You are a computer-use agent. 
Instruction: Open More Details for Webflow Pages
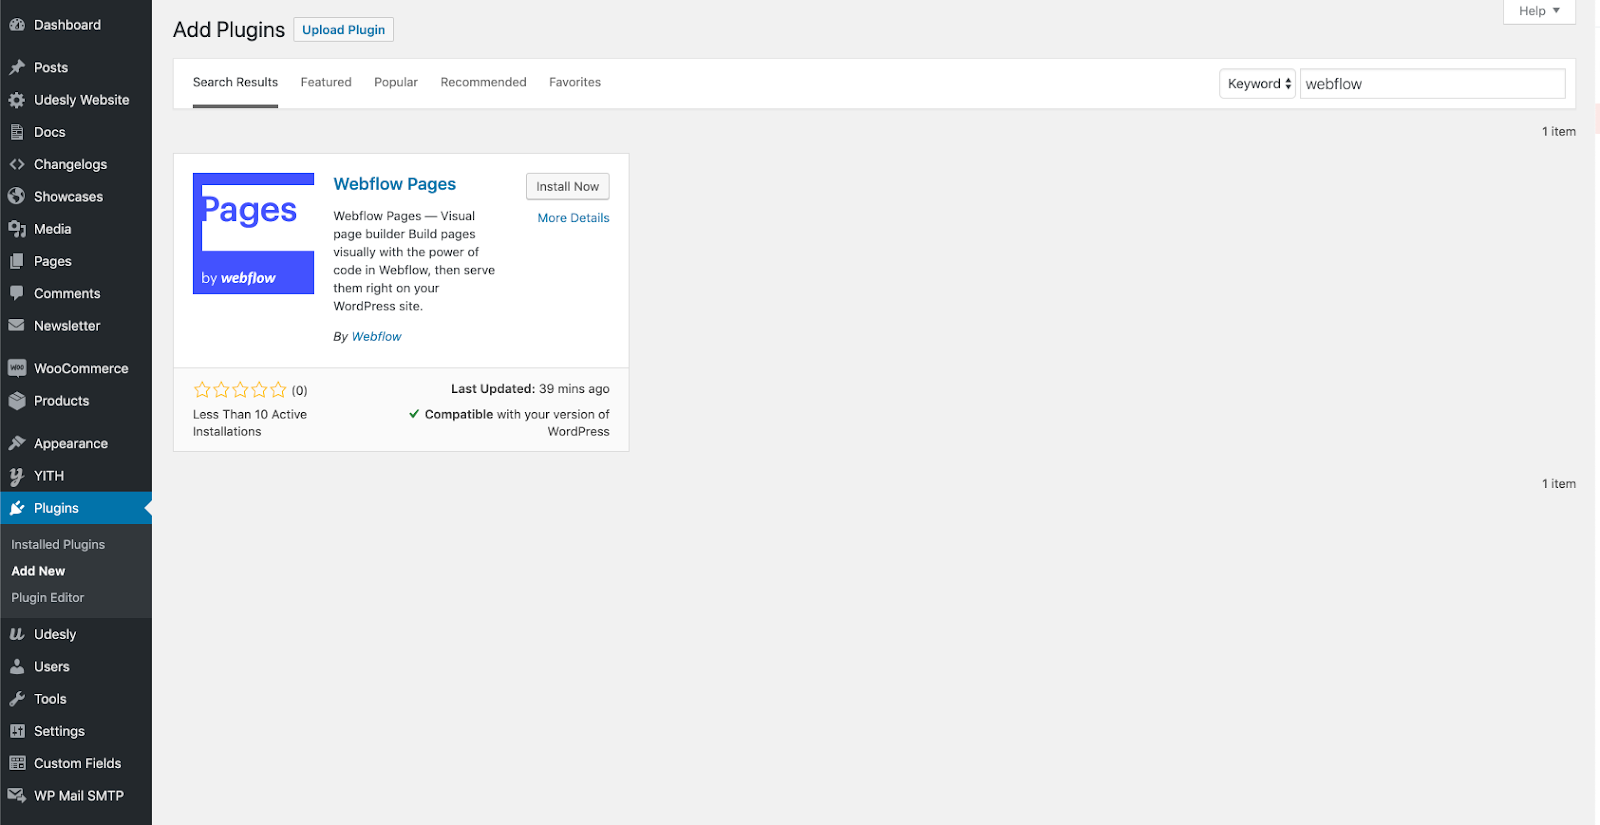573,218
